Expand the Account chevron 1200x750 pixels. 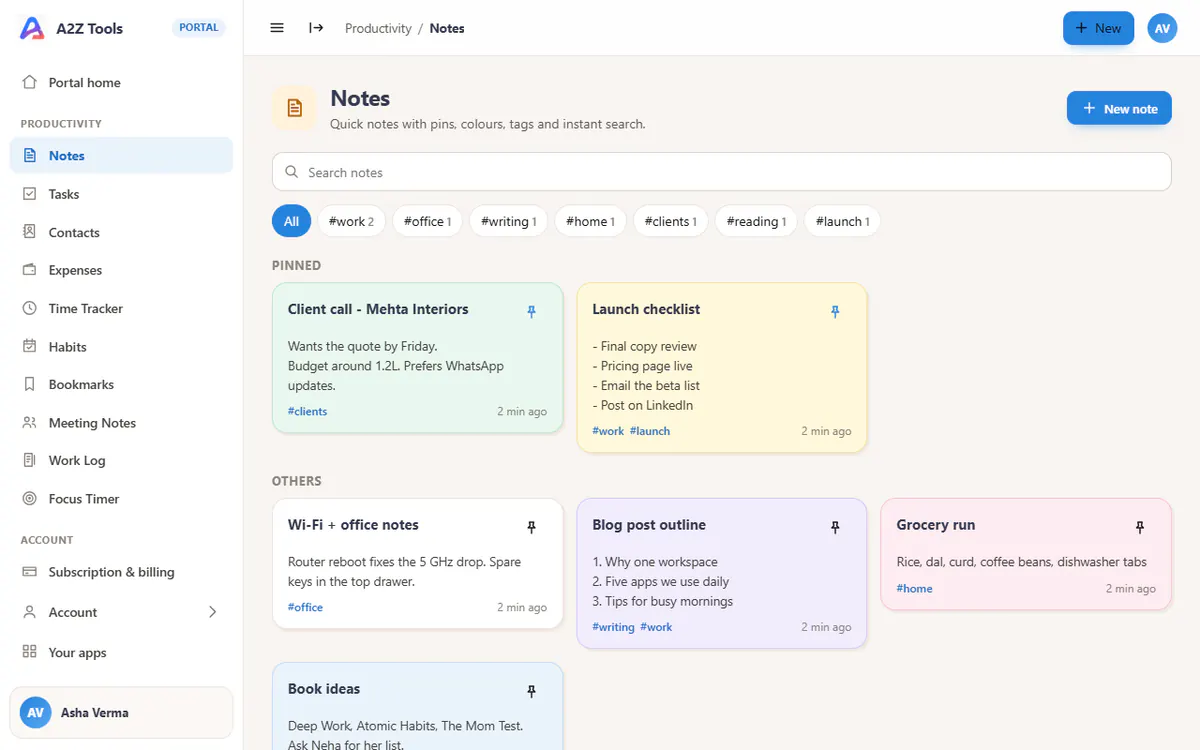212,612
